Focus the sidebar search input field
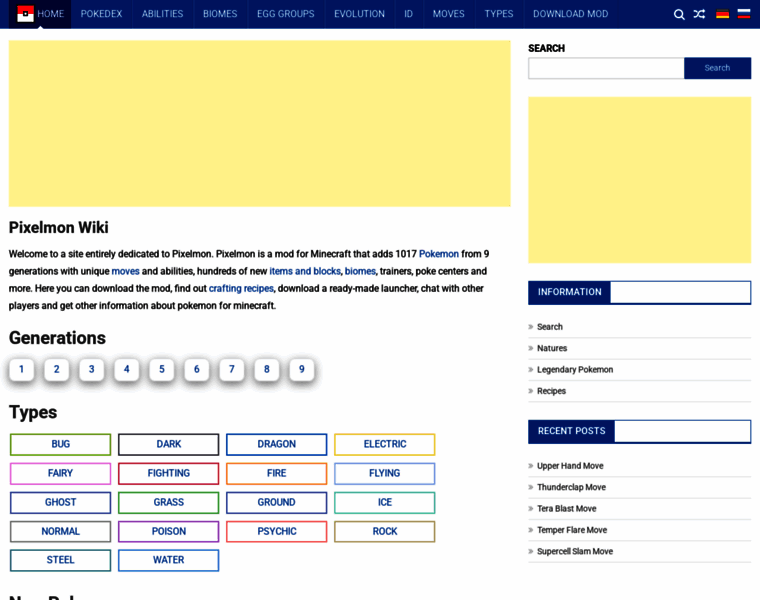 click(606, 68)
